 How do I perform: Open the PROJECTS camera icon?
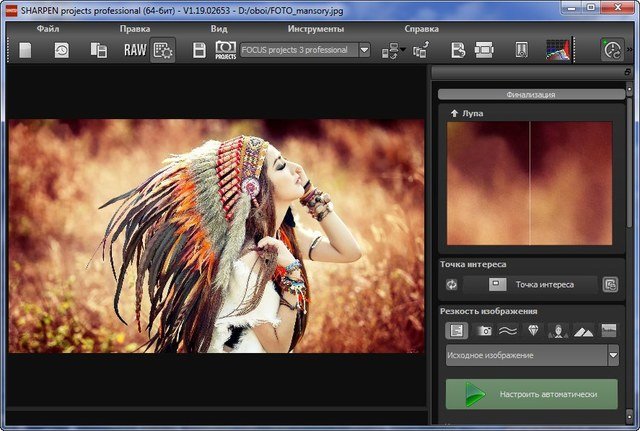tap(226, 50)
